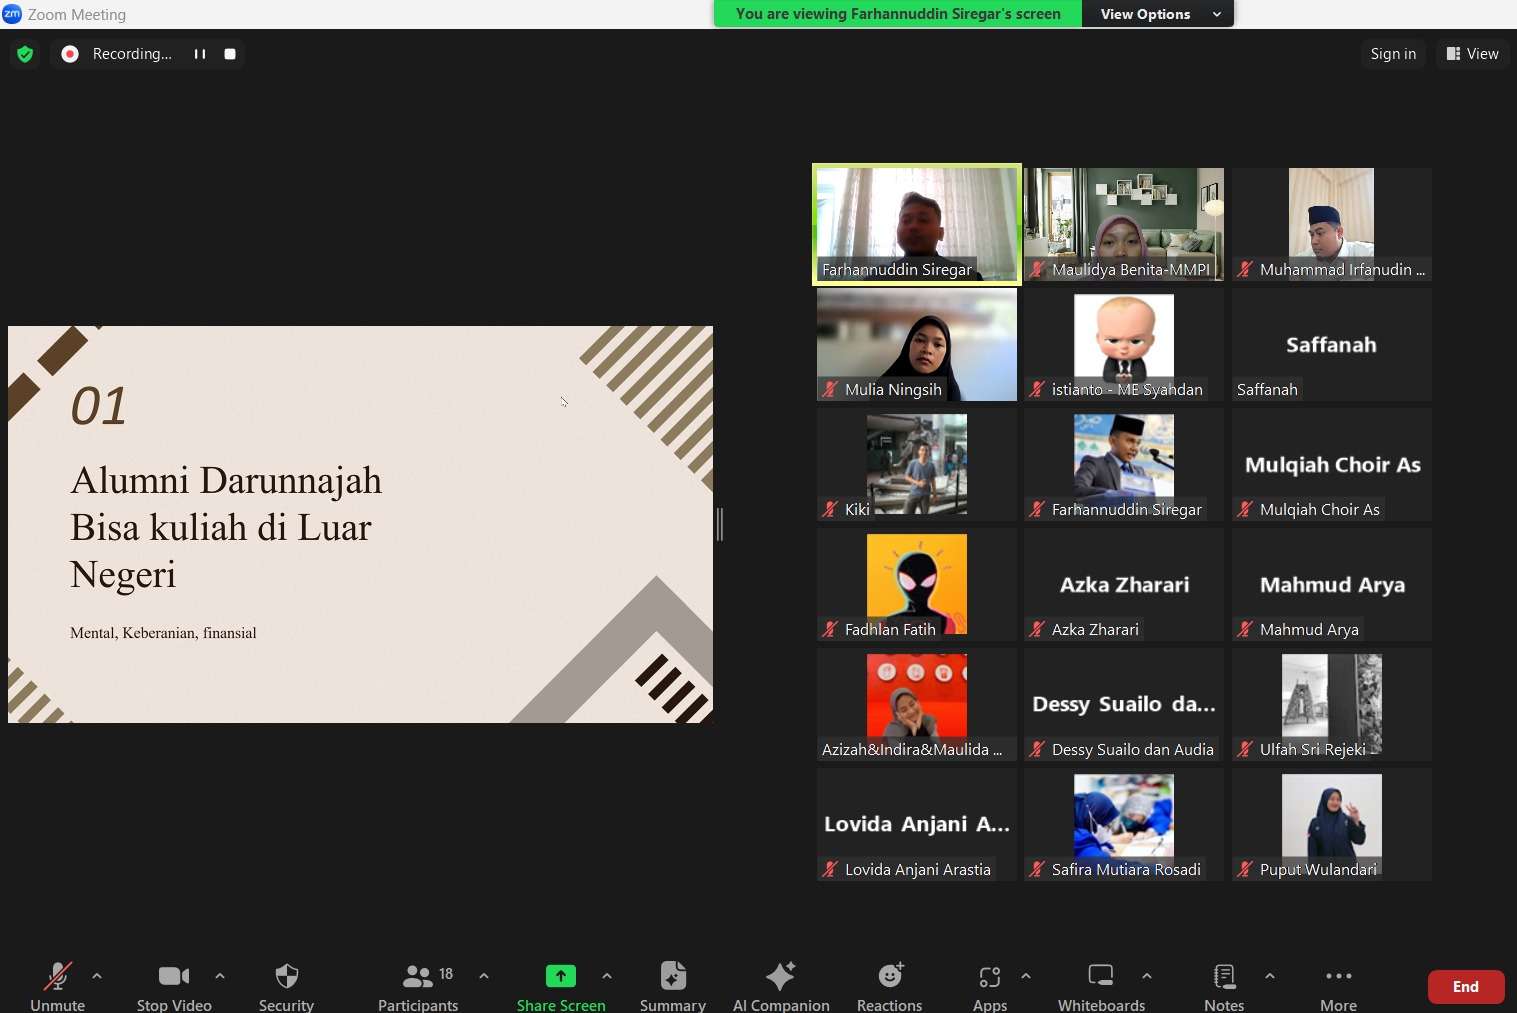Image resolution: width=1517 pixels, height=1013 pixels.
Task: Click muted mic icon on Mulqiah Choir As
Action: (1245, 509)
